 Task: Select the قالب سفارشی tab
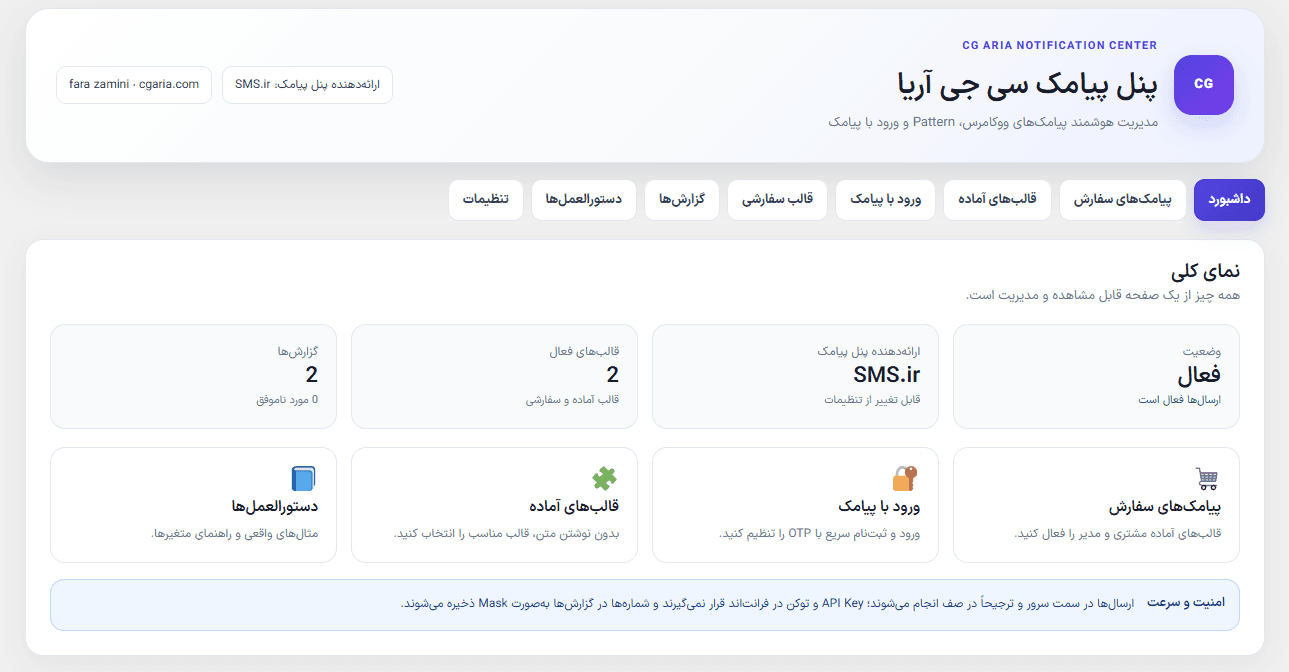[x=777, y=200]
